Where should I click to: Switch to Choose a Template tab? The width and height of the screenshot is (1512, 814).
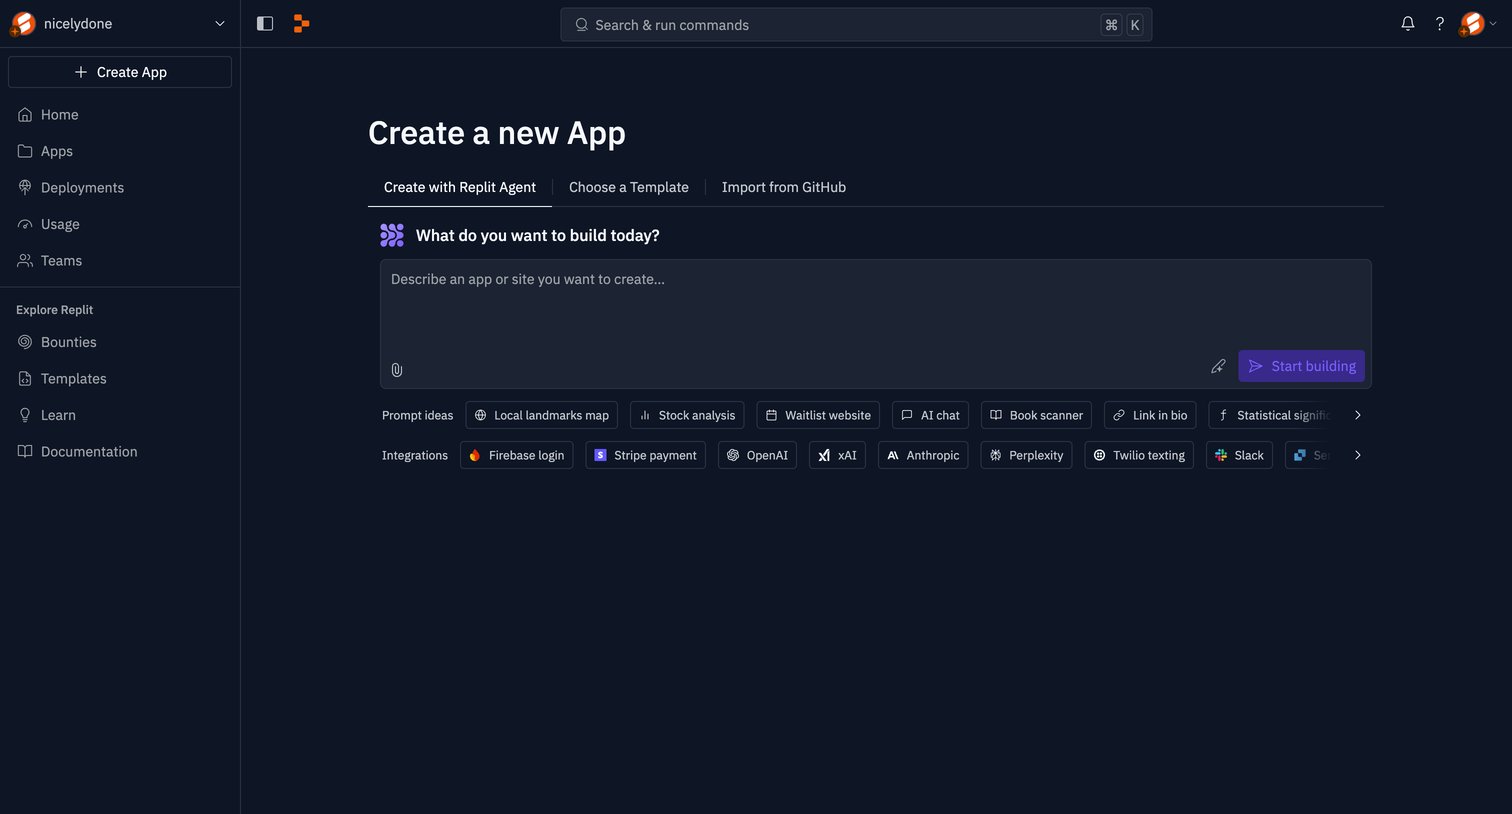click(629, 187)
